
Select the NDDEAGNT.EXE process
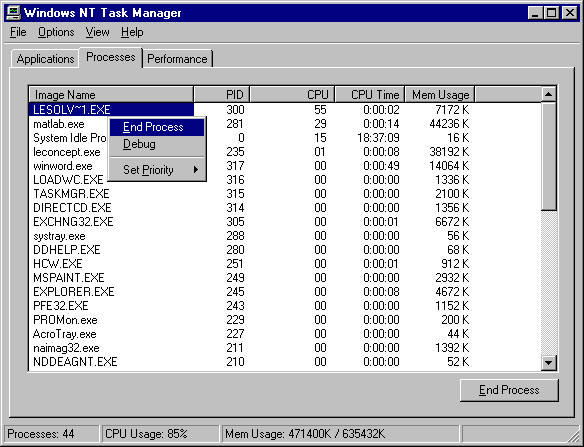click(x=286, y=362)
